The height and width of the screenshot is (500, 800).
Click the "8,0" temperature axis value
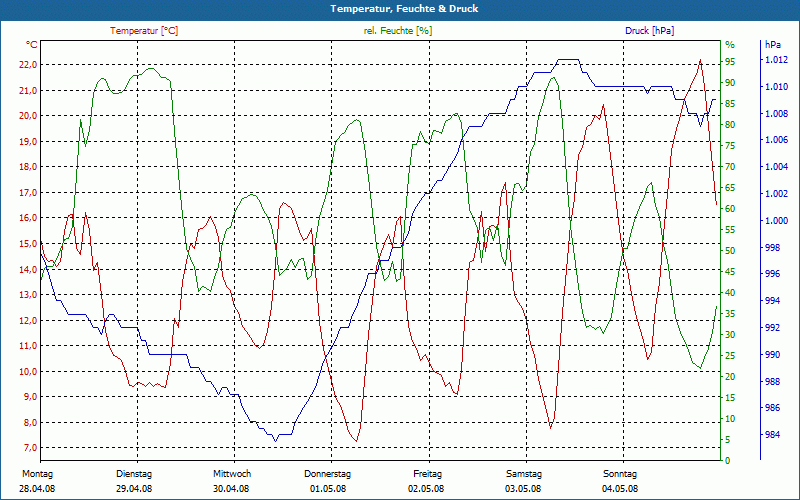point(31,422)
